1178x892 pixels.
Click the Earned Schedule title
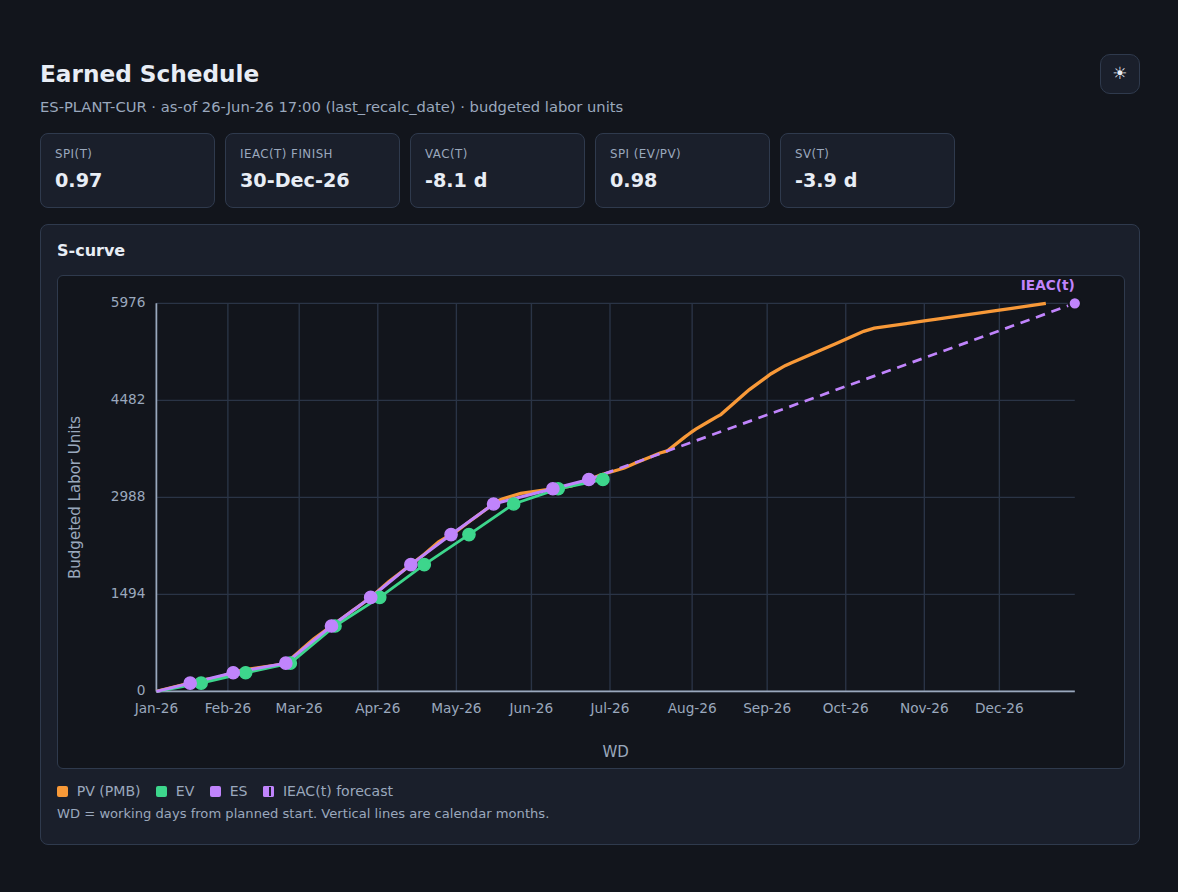[150, 74]
